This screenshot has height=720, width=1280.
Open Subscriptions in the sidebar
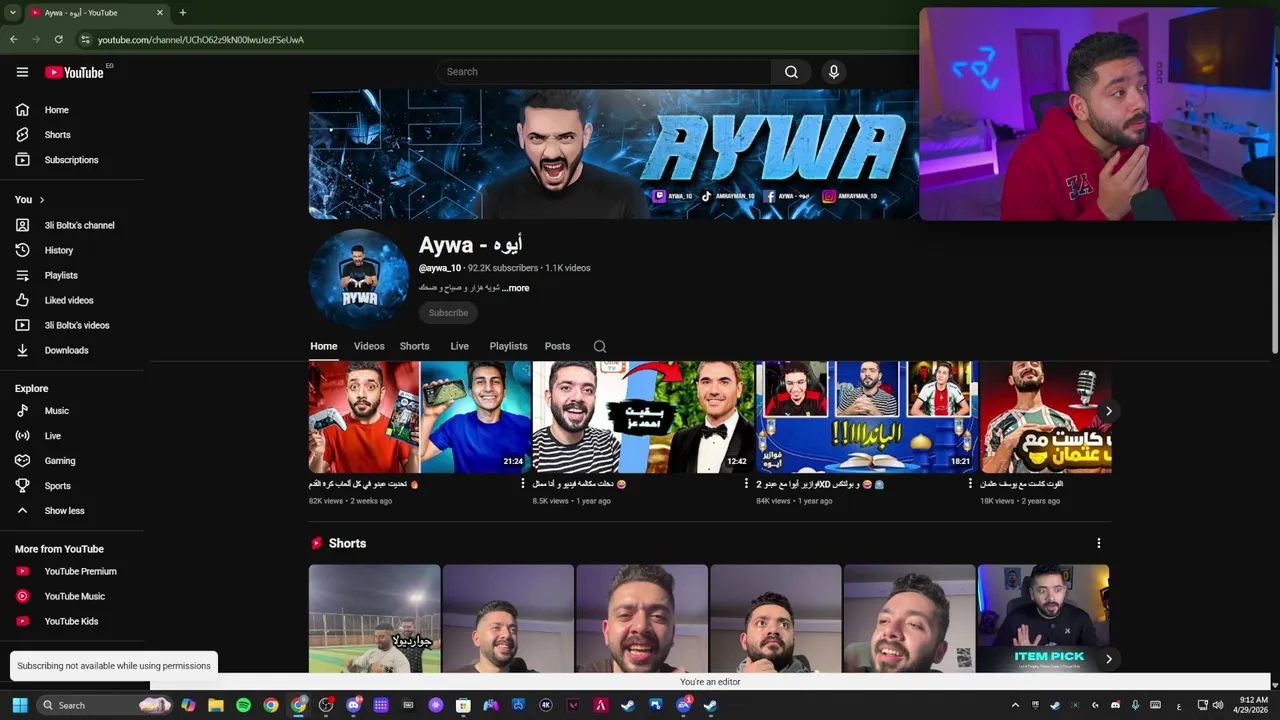tap(72, 160)
